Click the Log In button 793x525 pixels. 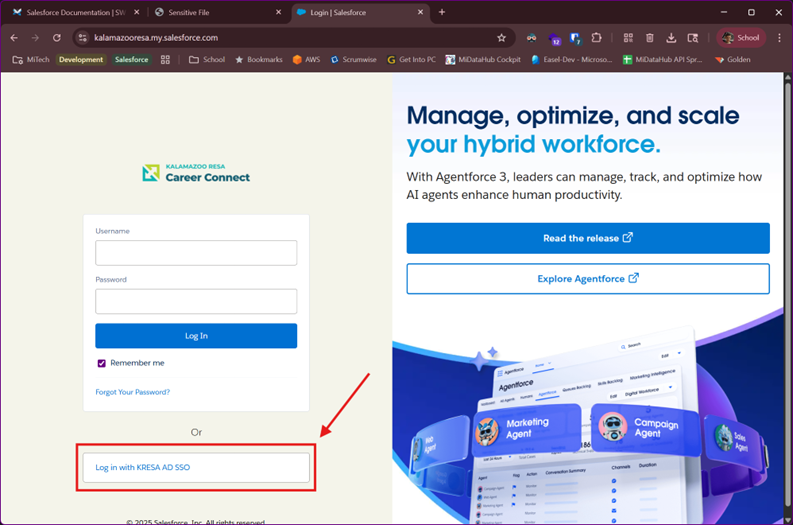pyautogui.click(x=196, y=336)
